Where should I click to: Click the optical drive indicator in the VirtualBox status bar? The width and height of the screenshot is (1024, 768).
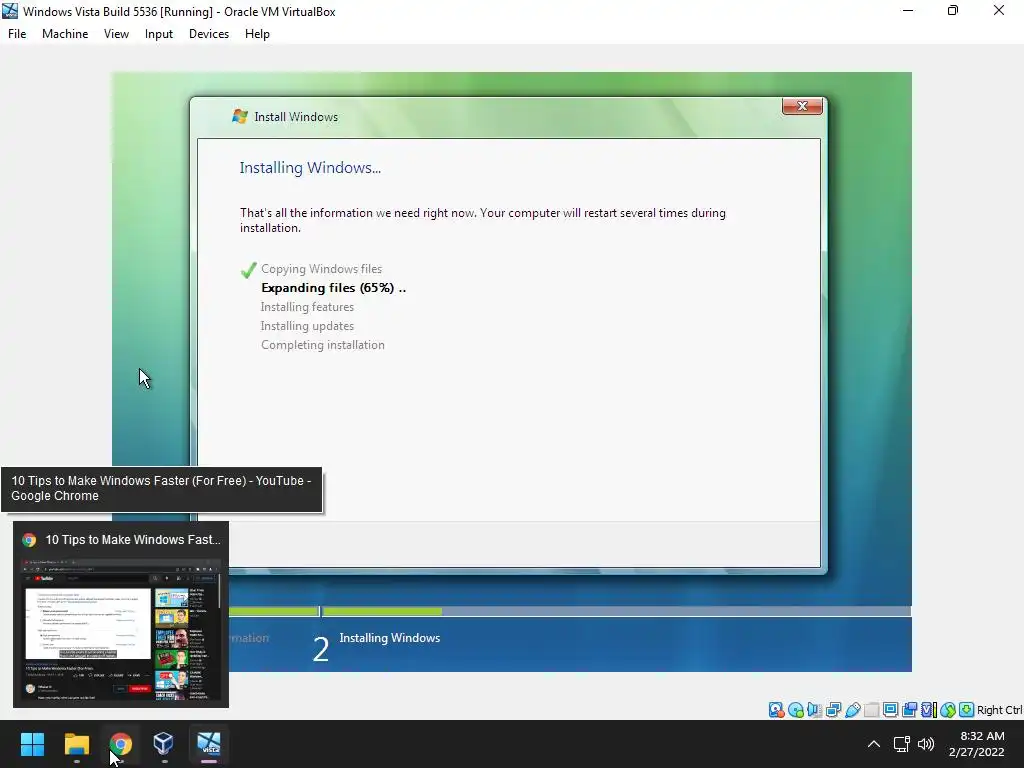(795, 710)
